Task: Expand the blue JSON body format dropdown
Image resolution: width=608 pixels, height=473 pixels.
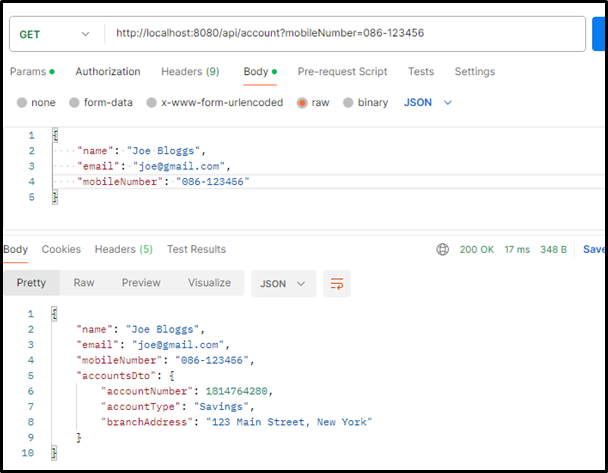Action: [428, 102]
